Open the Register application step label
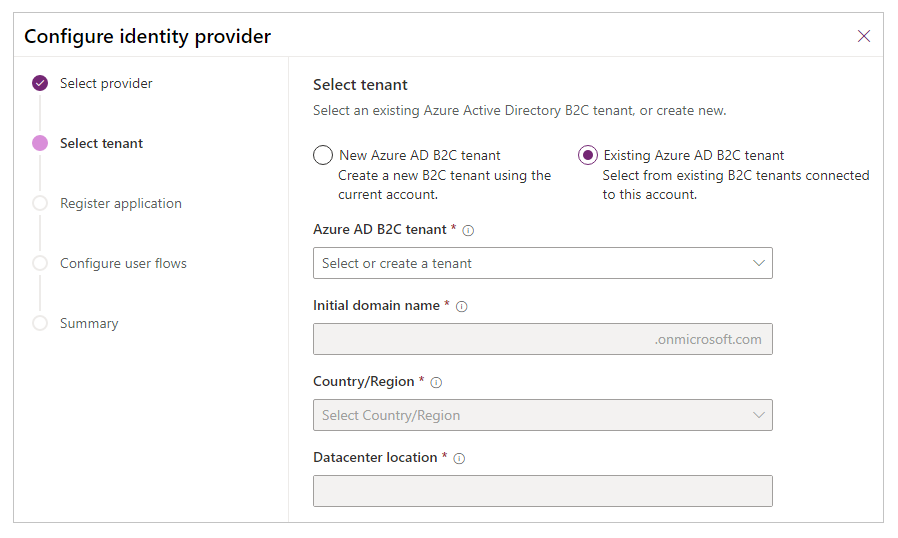The image size is (898, 538). tap(121, 203)
